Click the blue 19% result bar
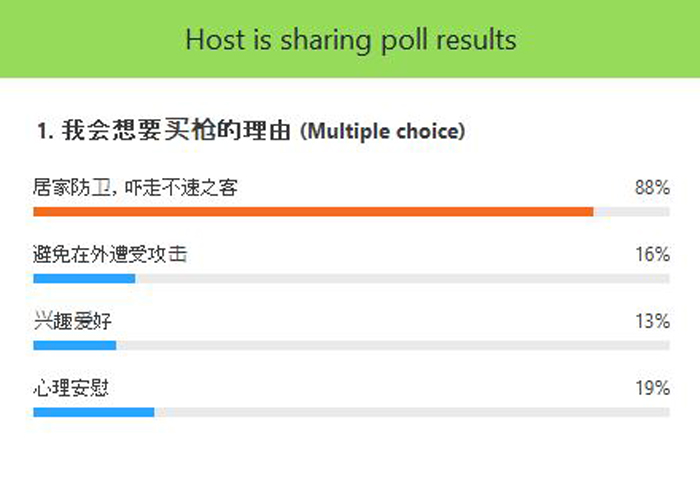 [x=94, y=412]
